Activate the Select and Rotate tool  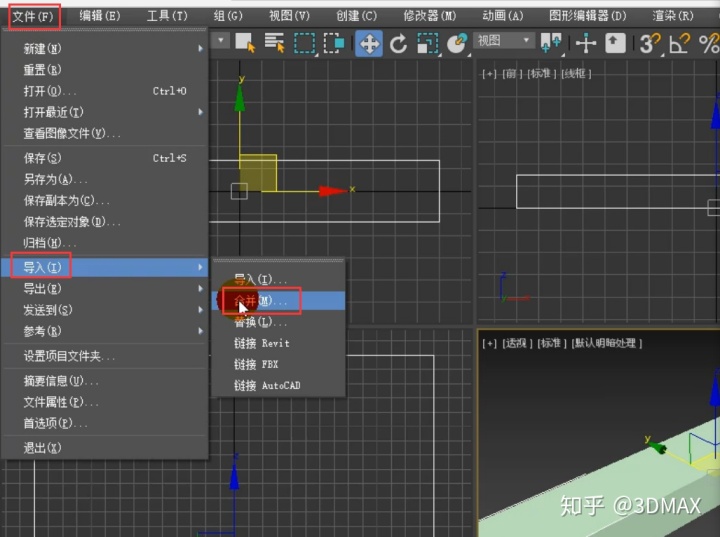pyautogui.click(x=399, y=43)
